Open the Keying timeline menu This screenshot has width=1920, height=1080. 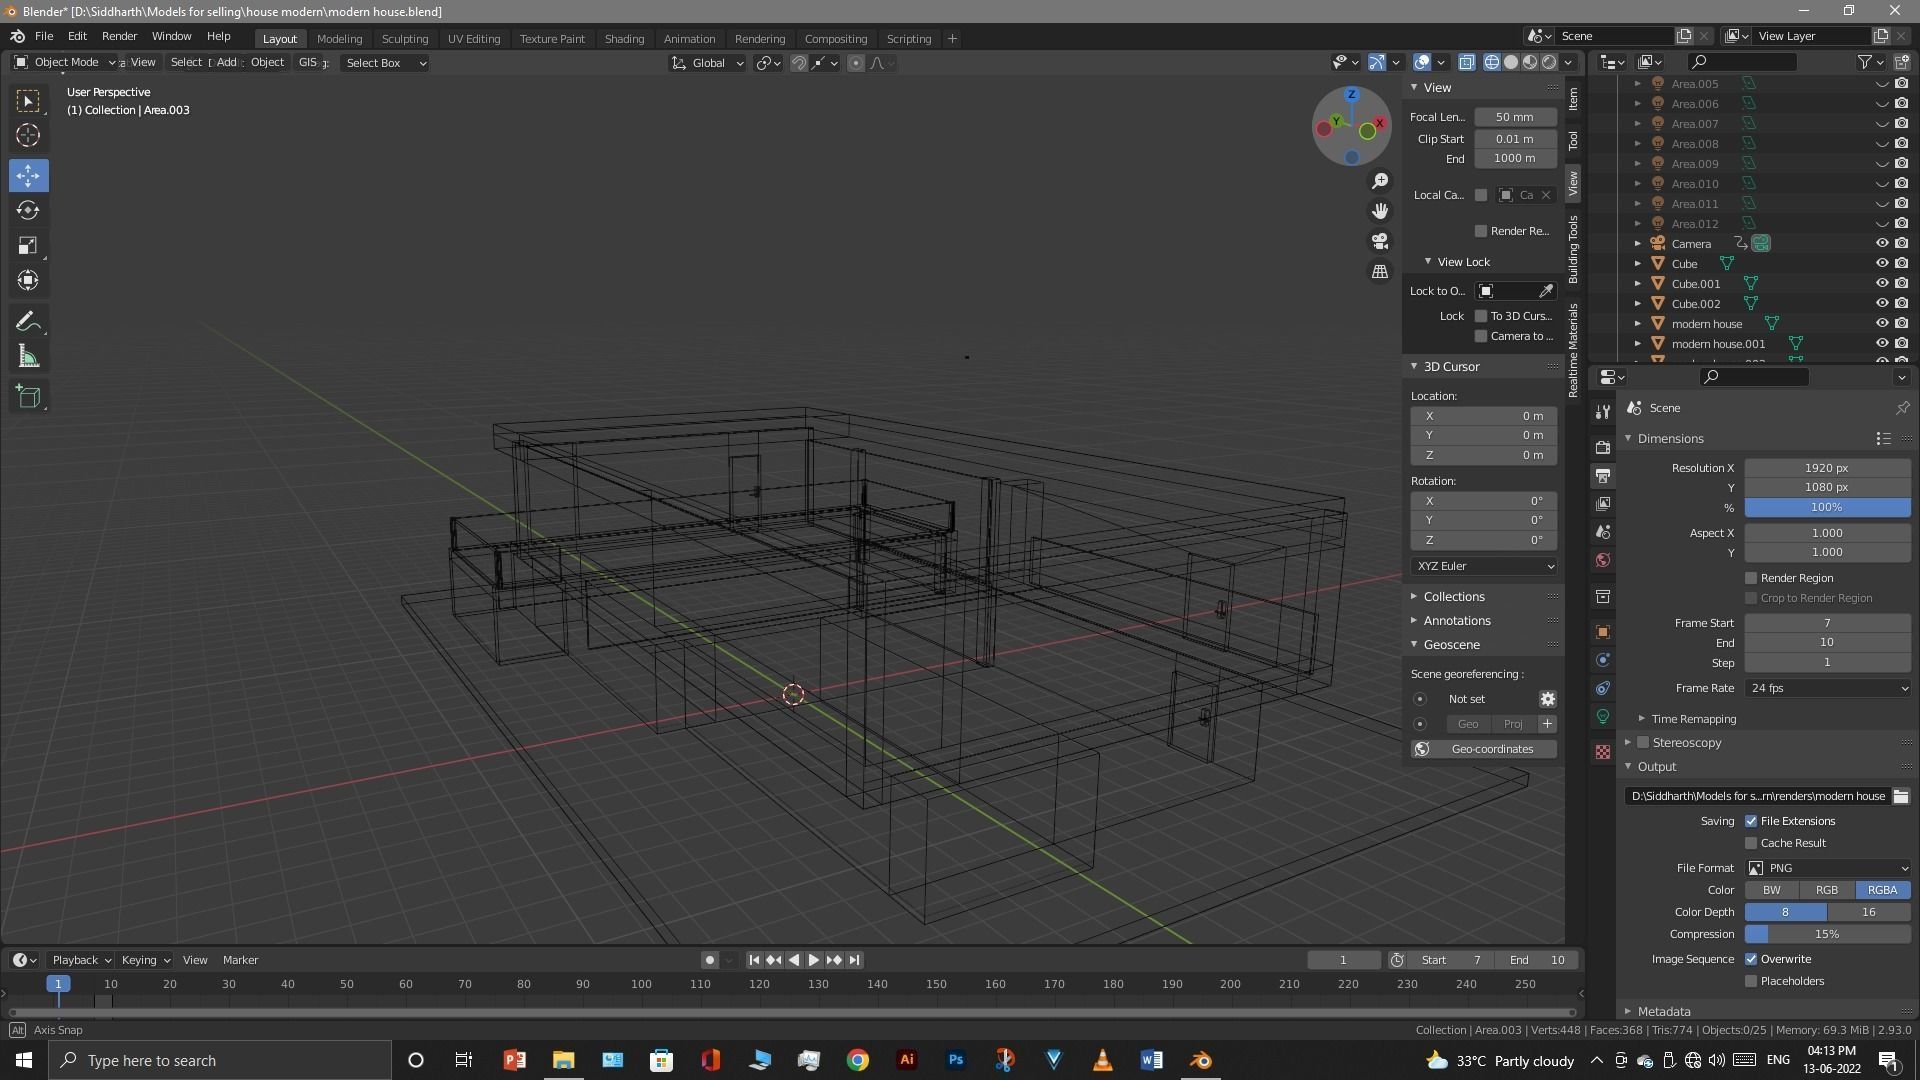click(x=145, y=960)
